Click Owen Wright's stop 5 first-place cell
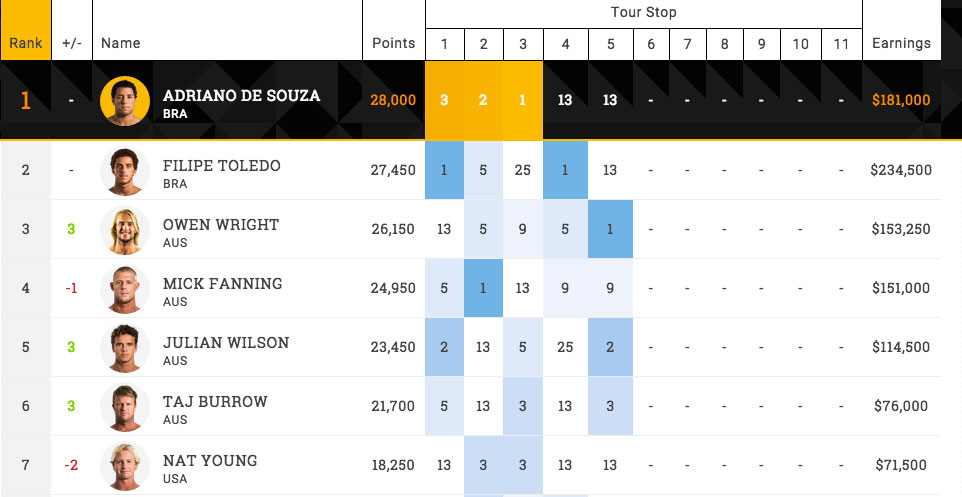 click(x=610, y=229)
